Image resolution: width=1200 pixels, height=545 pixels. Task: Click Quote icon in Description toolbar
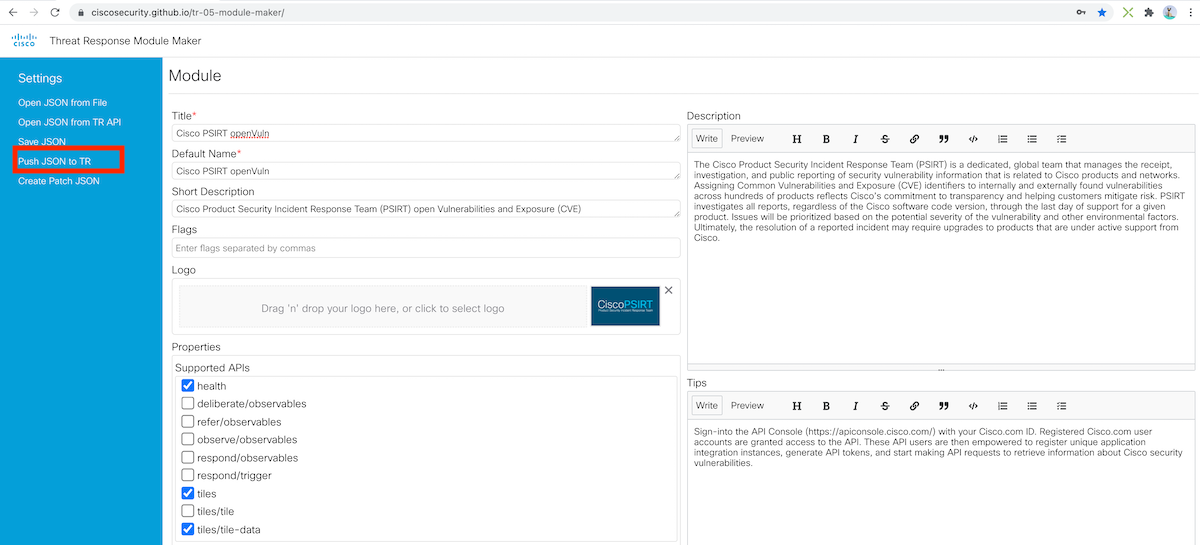pos(944,139)
